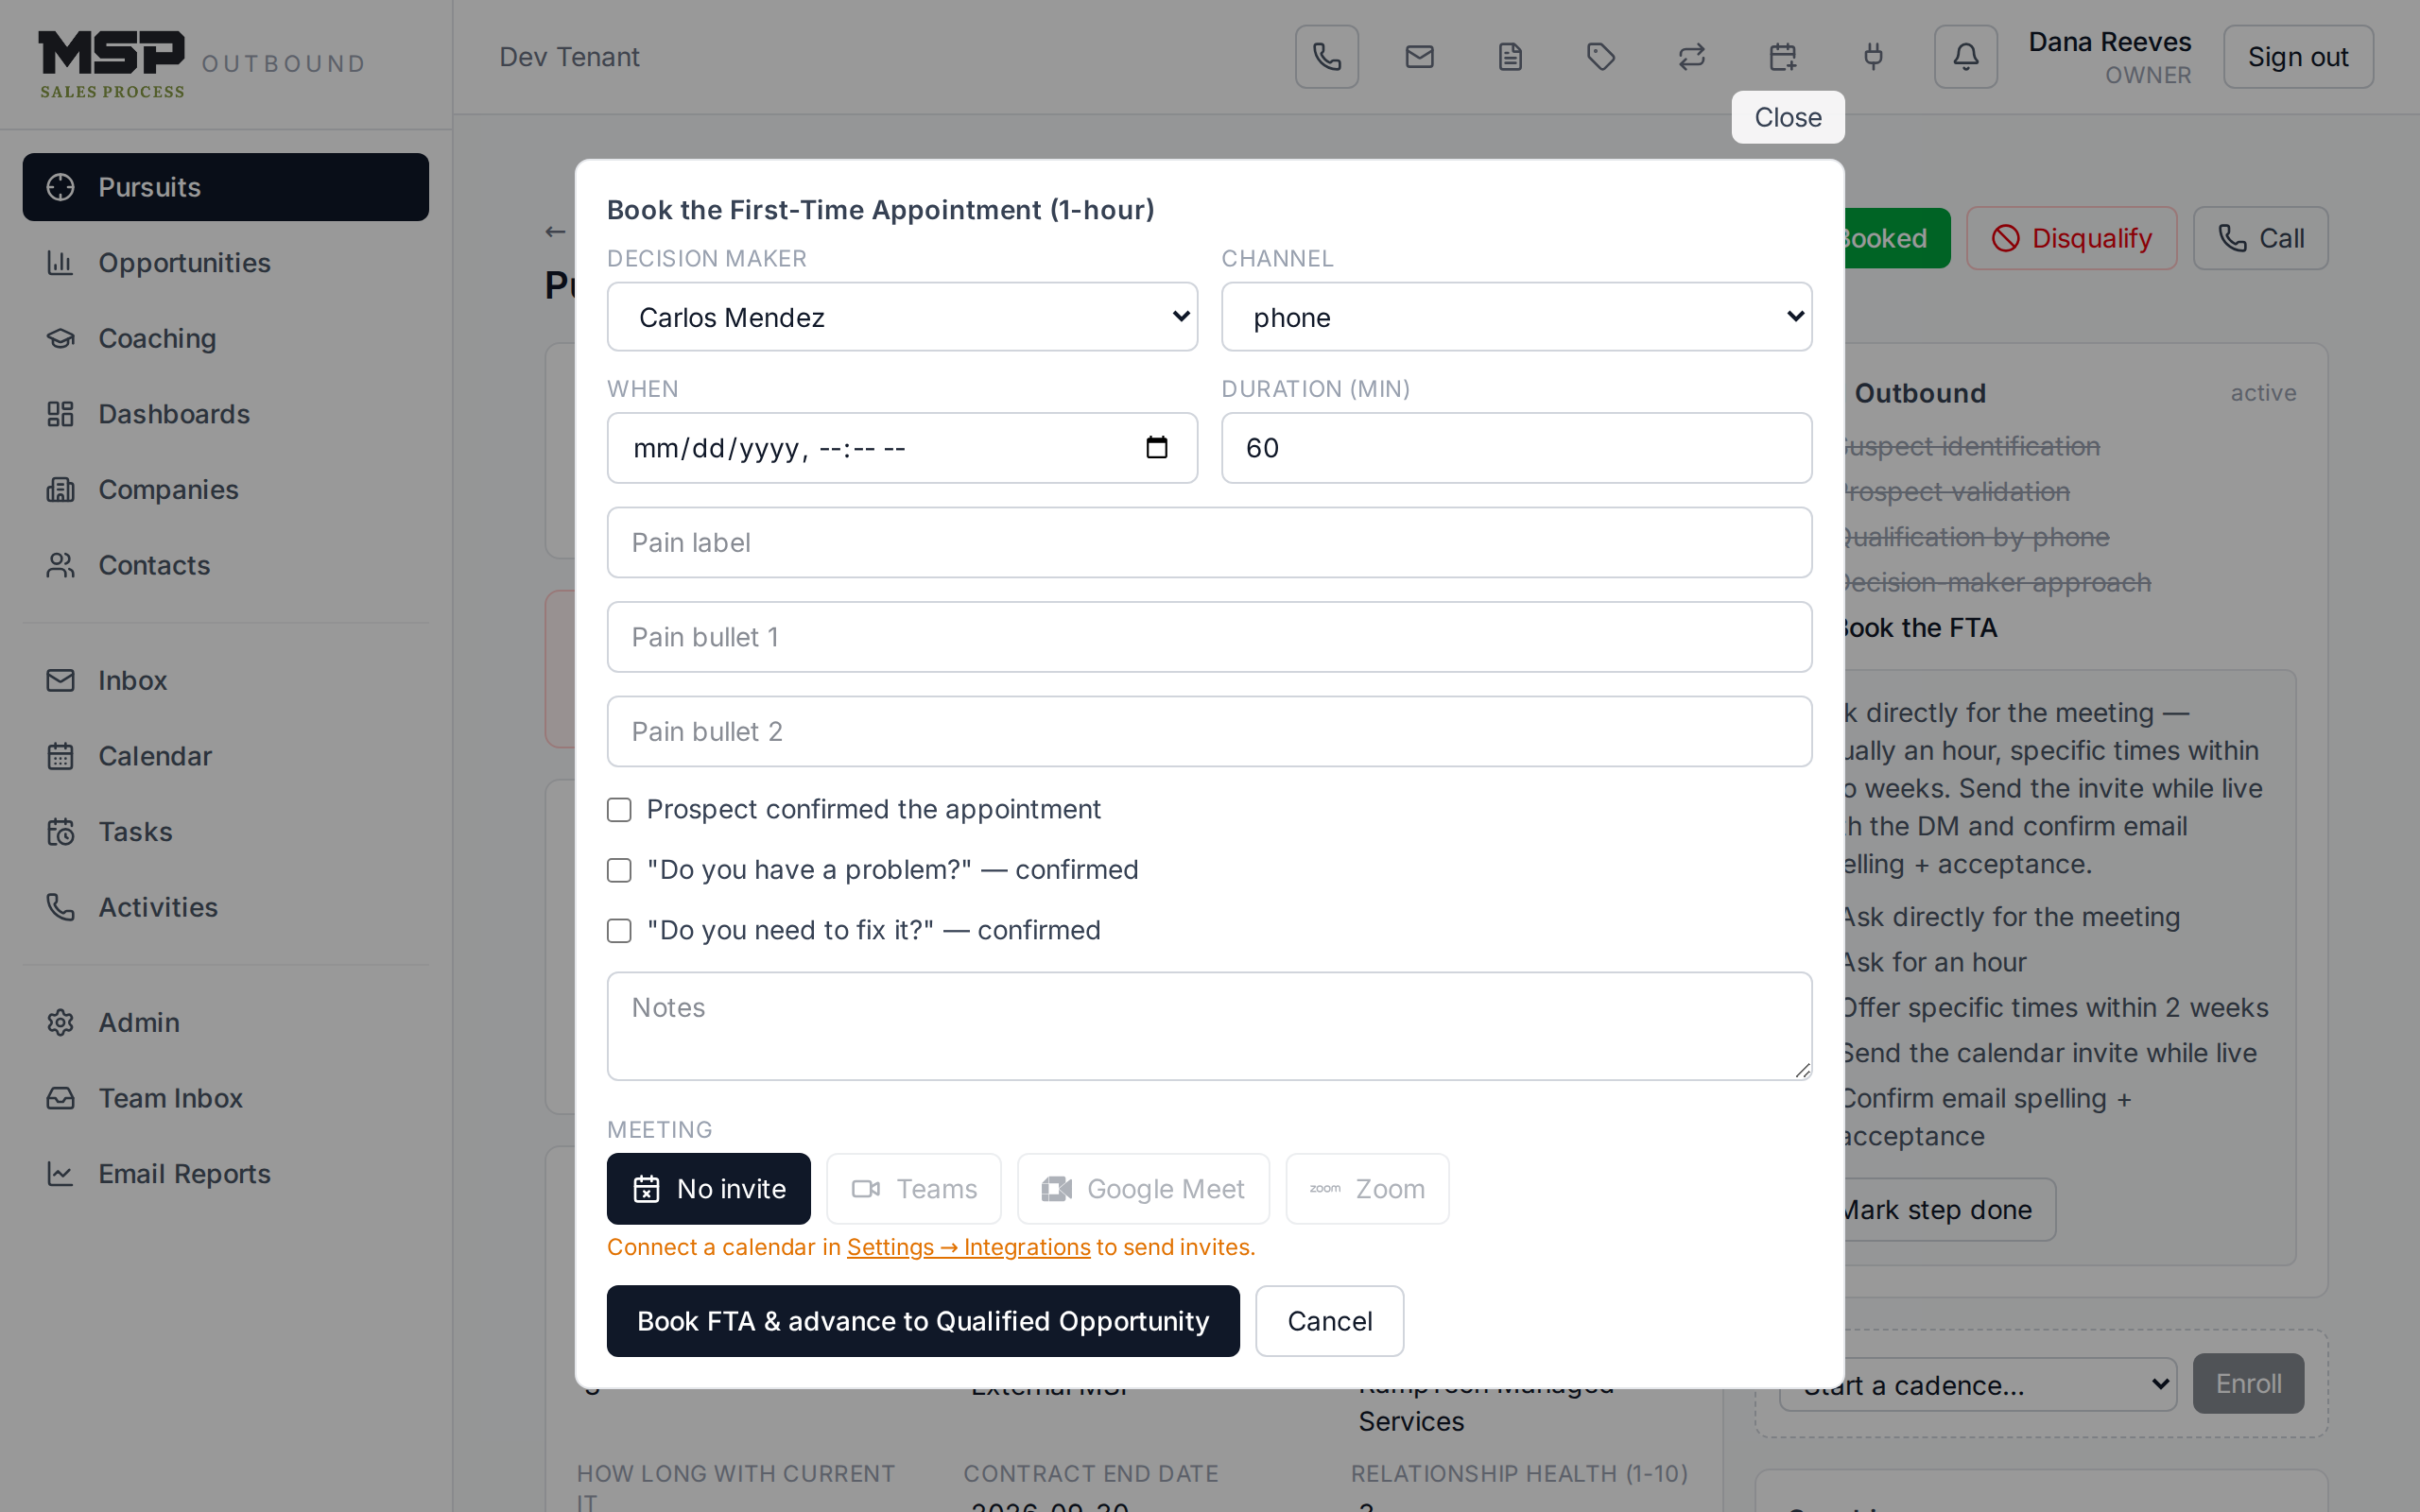This screenshot has height=1512, width=2420.
Task: Cancel the appointment booking dialog
Action: coord(1329,1321)
